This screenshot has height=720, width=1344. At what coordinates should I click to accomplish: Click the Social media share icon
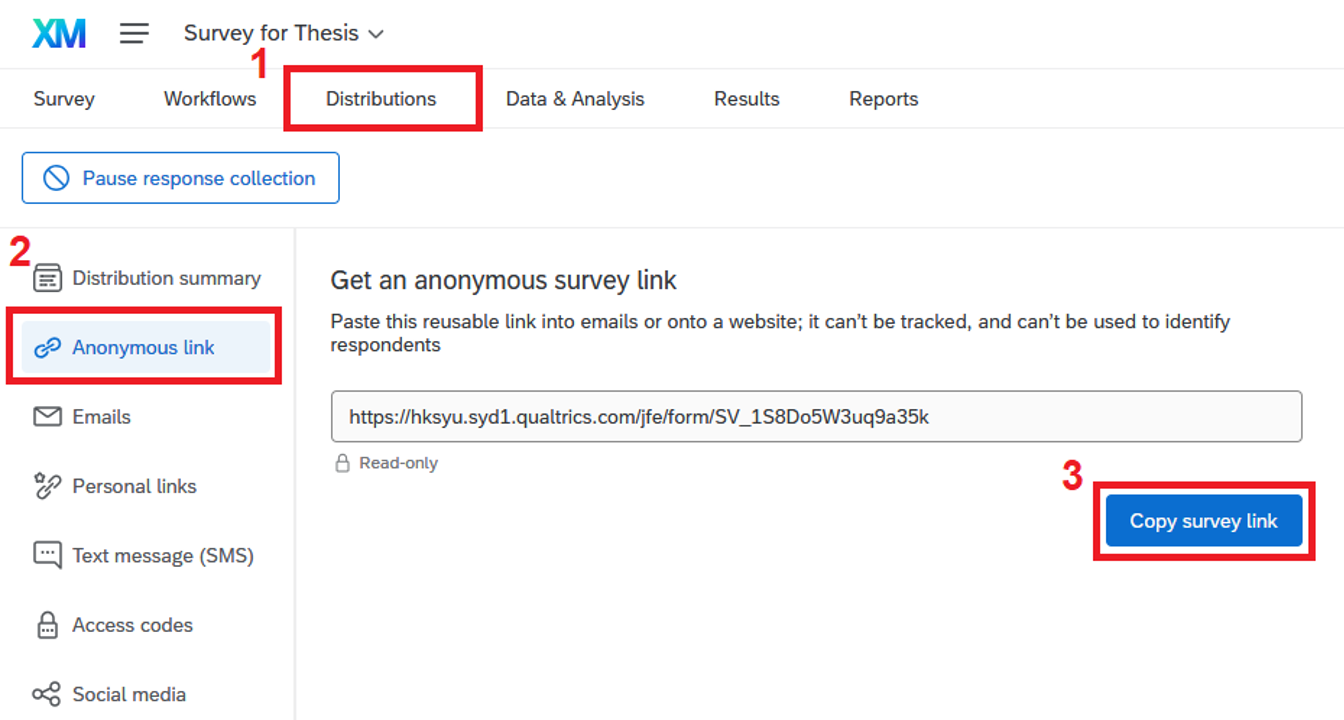(47, 694)
